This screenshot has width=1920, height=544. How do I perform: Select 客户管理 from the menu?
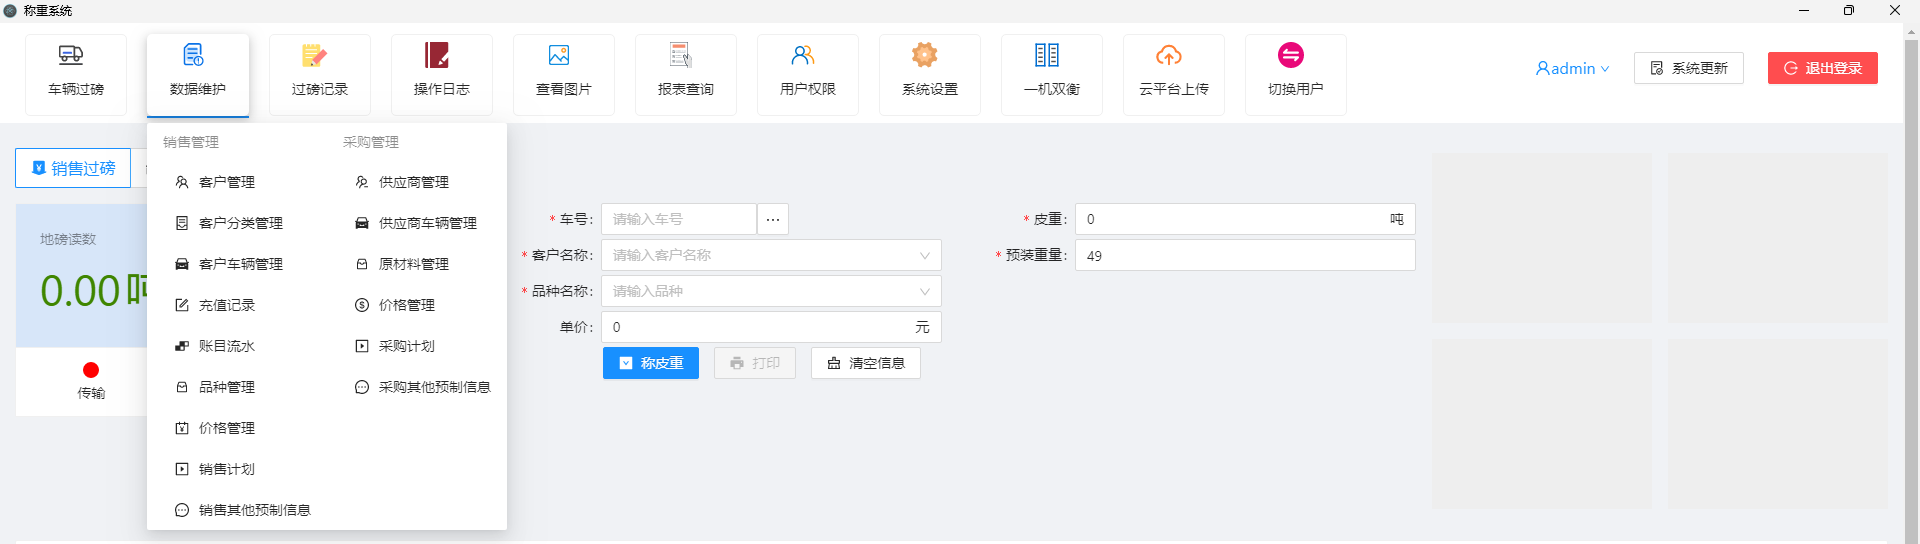click(x=226, y=182)
